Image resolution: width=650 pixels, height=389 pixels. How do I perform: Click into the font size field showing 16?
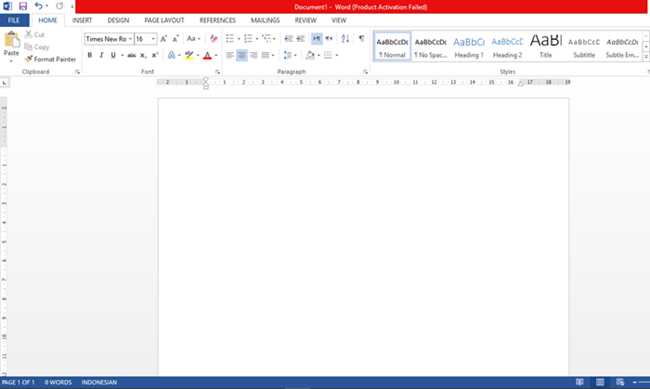[x=142, y=39]
